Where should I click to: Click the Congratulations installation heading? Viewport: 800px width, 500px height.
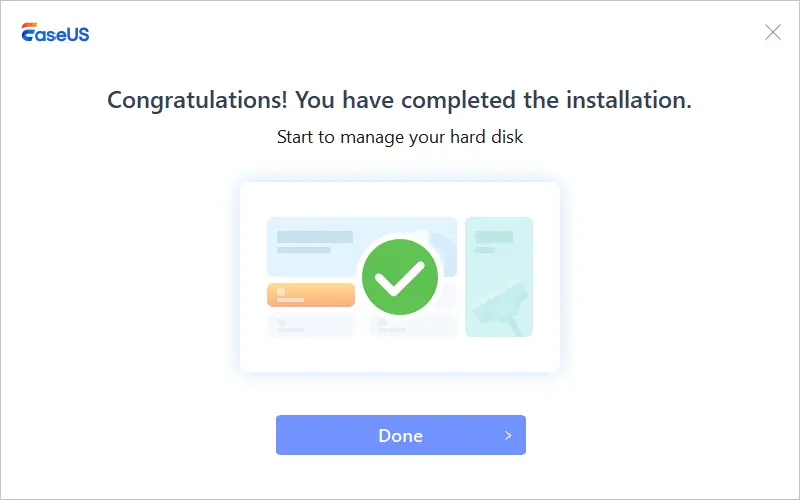[399, 99]
